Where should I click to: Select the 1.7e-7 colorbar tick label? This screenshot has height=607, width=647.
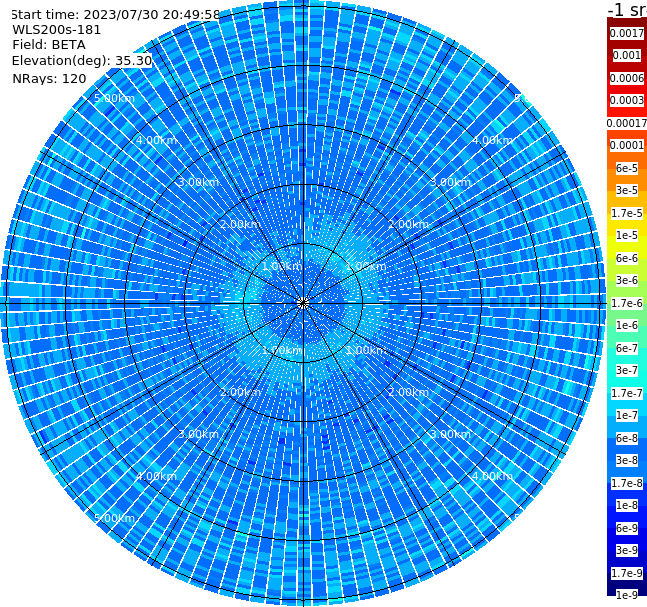coord(627,393)
